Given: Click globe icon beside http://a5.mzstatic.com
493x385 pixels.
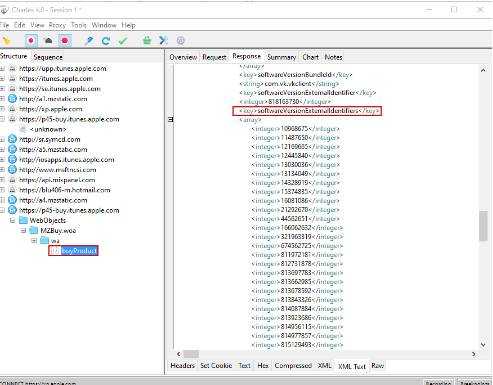Looking at the screenshot, I should tap(12, 149).
